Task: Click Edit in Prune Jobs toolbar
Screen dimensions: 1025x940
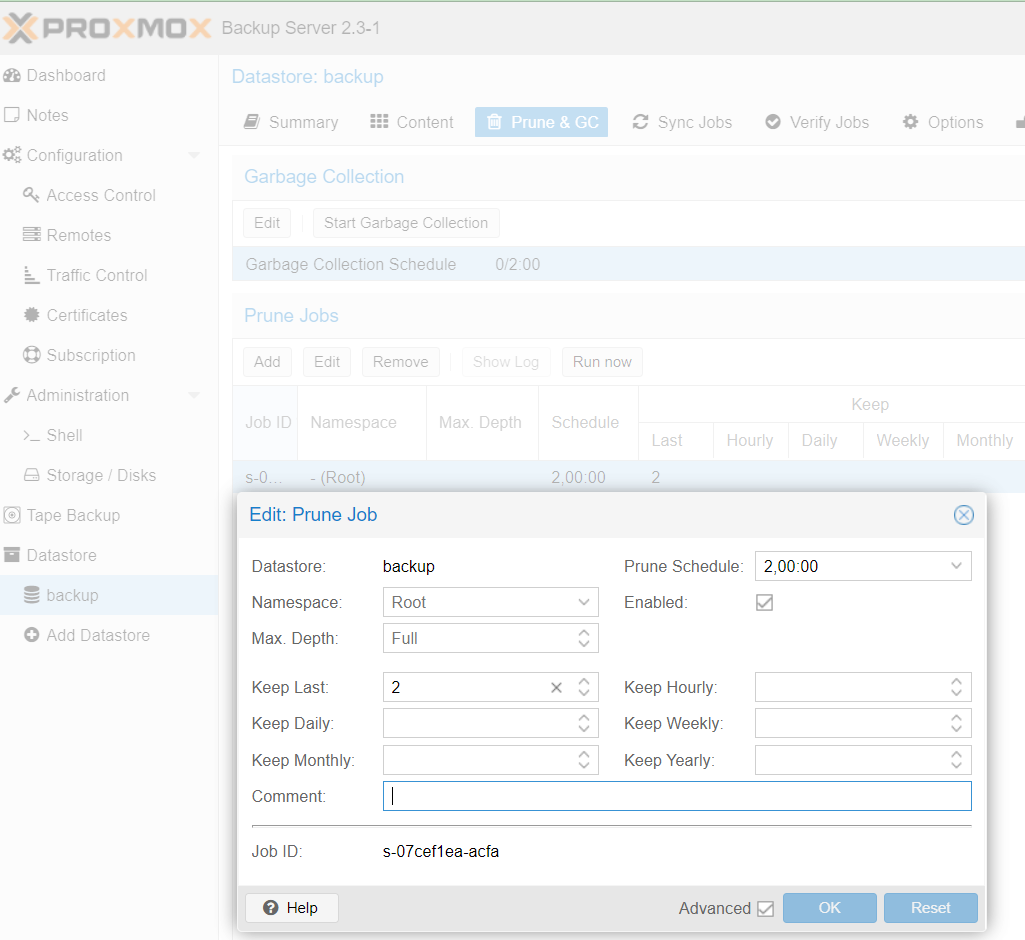Action: point(327,362)
